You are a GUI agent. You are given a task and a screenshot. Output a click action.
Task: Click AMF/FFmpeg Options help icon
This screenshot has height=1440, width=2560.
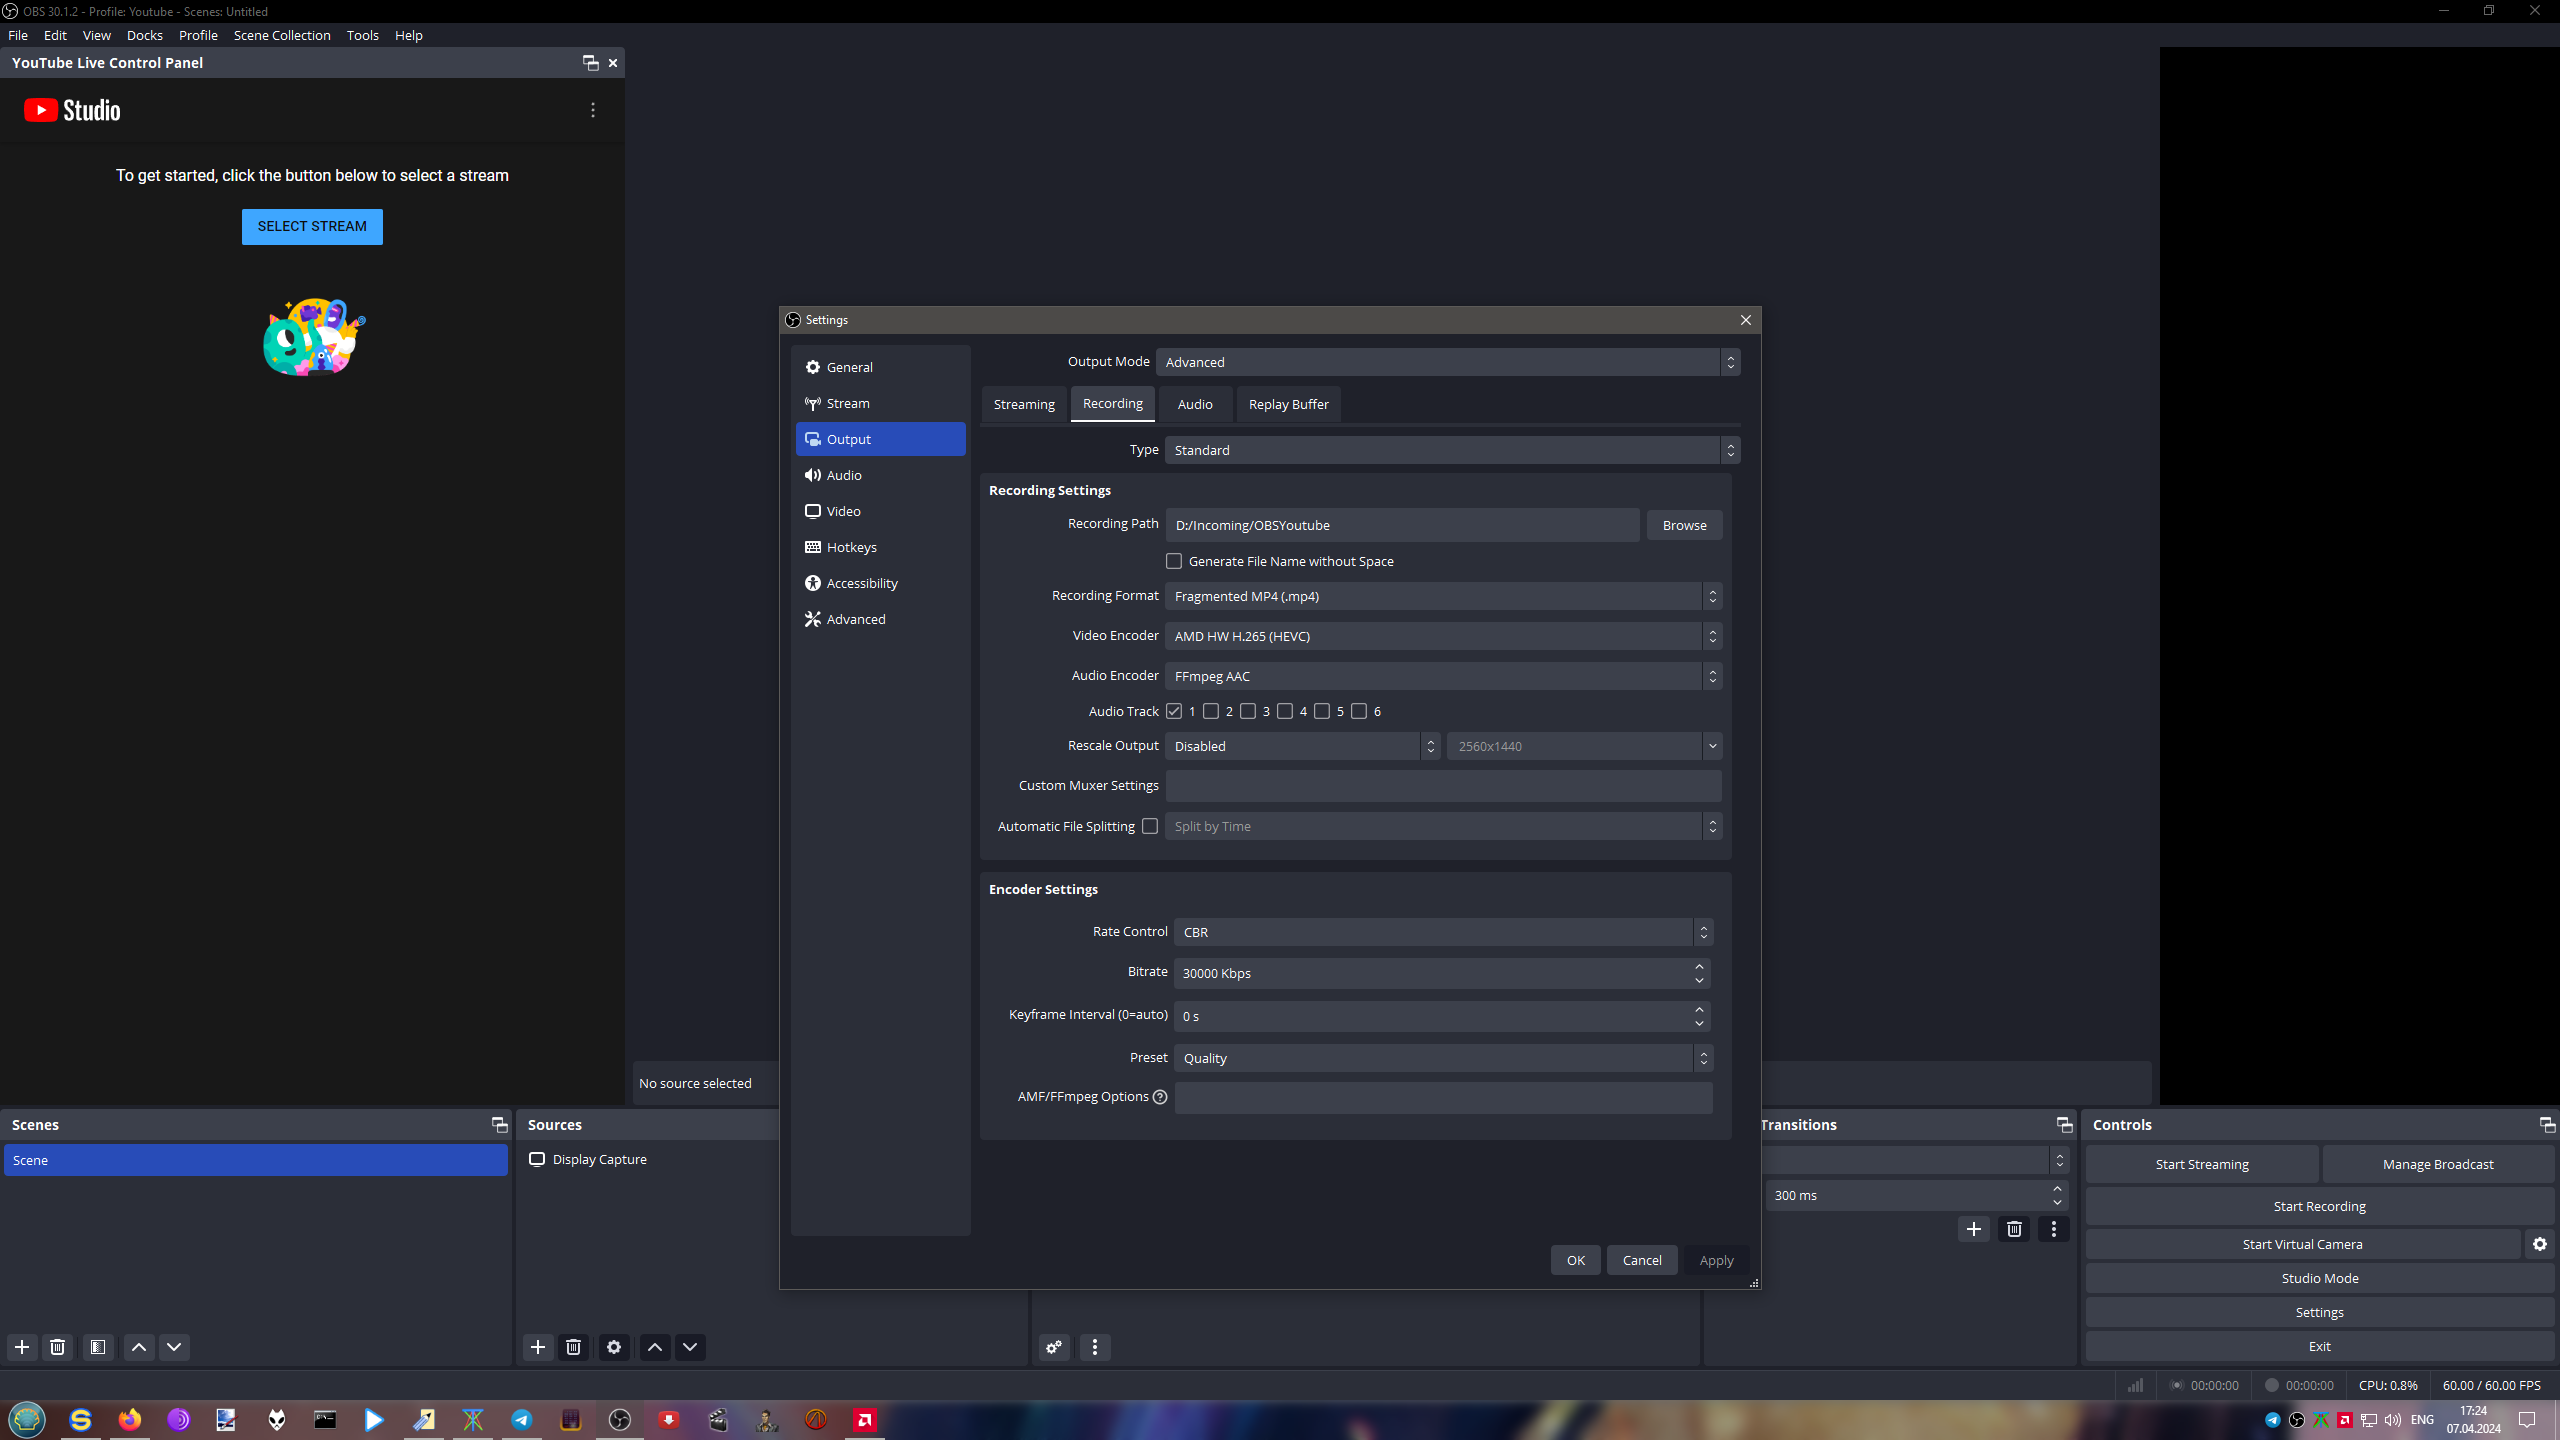[x=1160, y=1097]
